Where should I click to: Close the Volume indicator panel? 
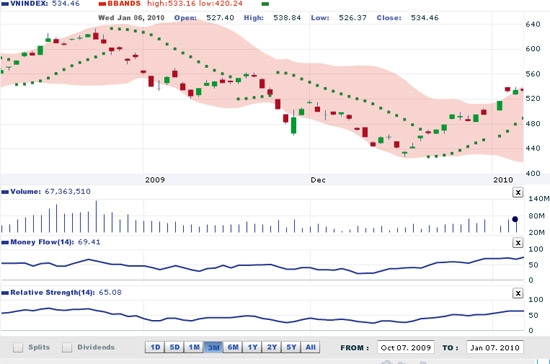[x=518, y=192]
